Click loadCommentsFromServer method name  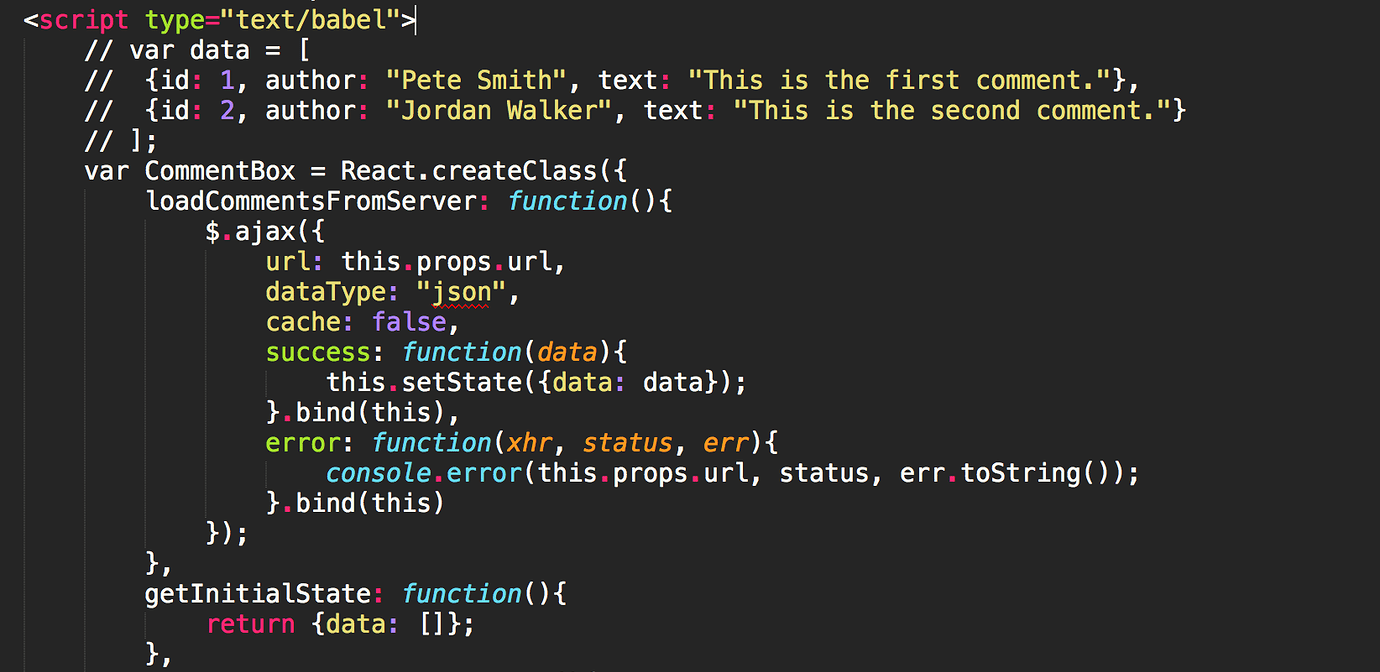click(311, 201)
